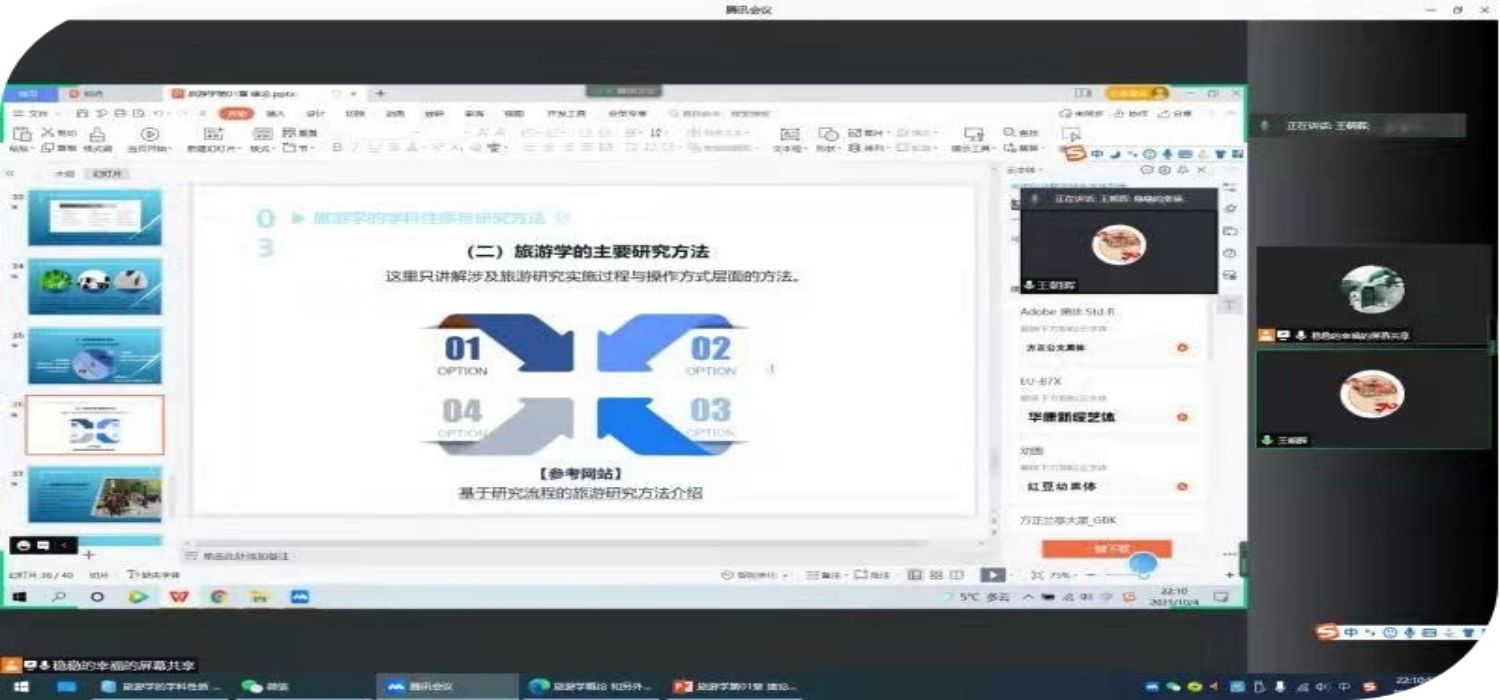Select the 开始 ribbon tab
Image resolution: width=1500 pixels, height=700 pixels.
click(x=235, y=114)
